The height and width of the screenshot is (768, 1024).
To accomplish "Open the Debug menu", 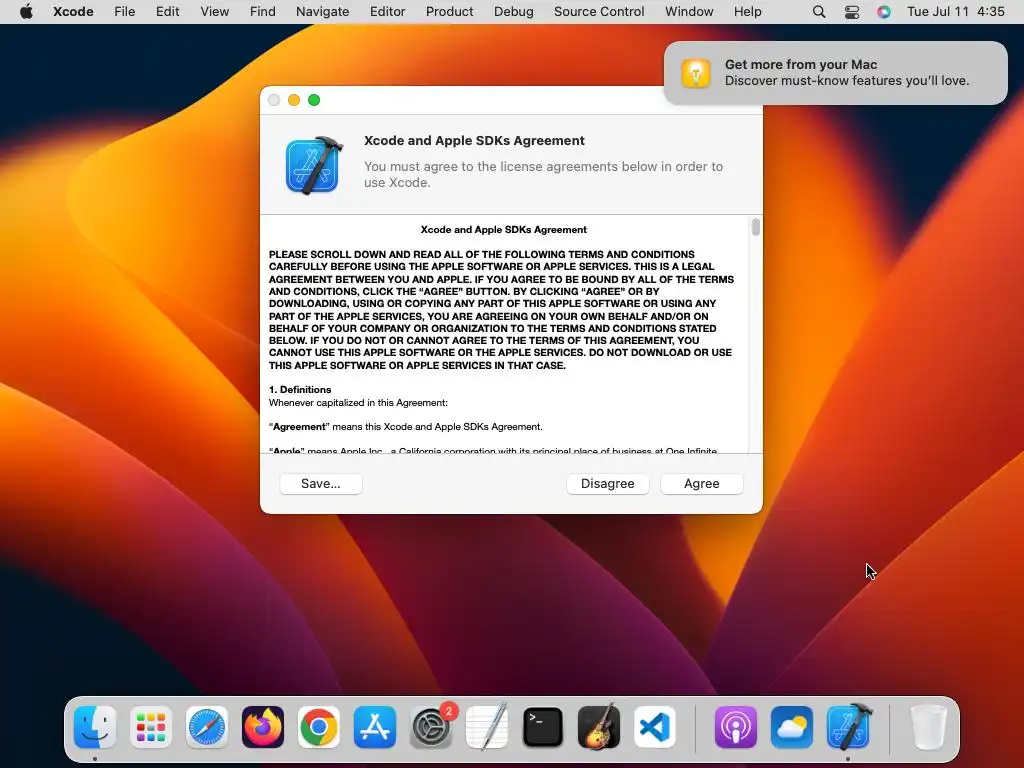I will [x=513, y=11].
